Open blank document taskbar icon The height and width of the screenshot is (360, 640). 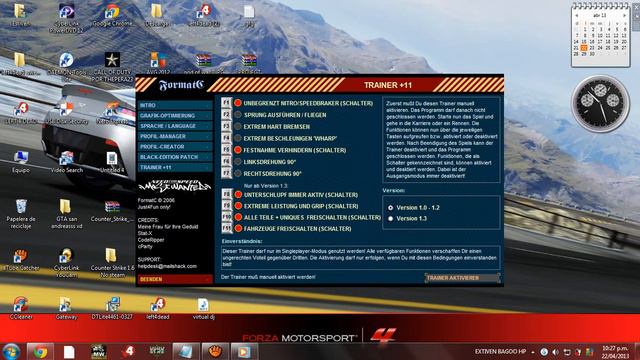click(69, 351)
